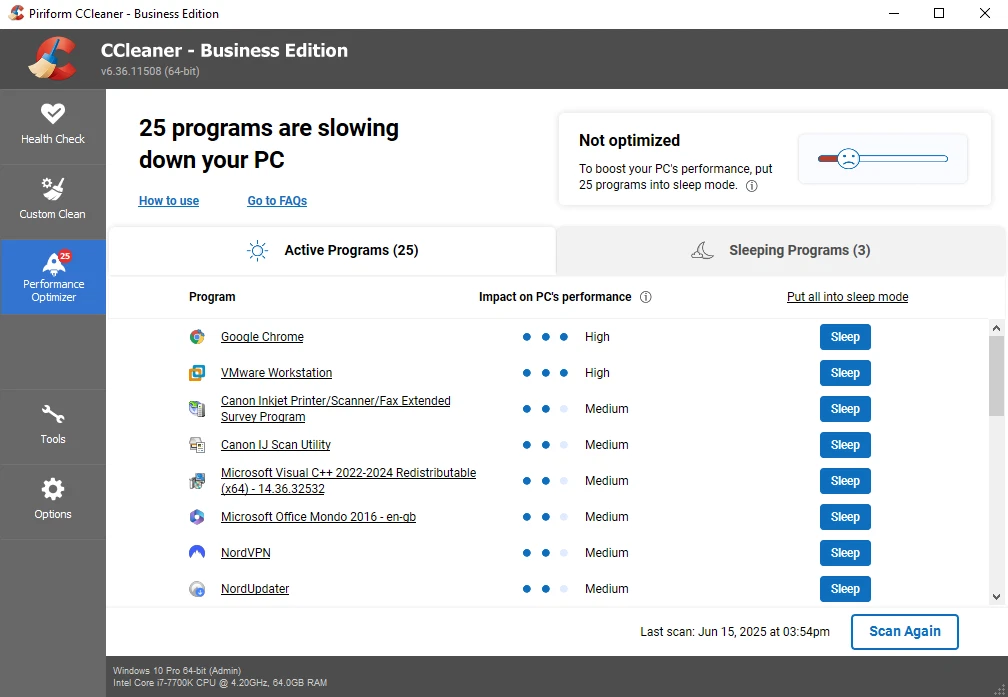The height and width of the screenshot is (697, 1008).
Task: Click Put all into sleep mode
Action: [847, 297]
